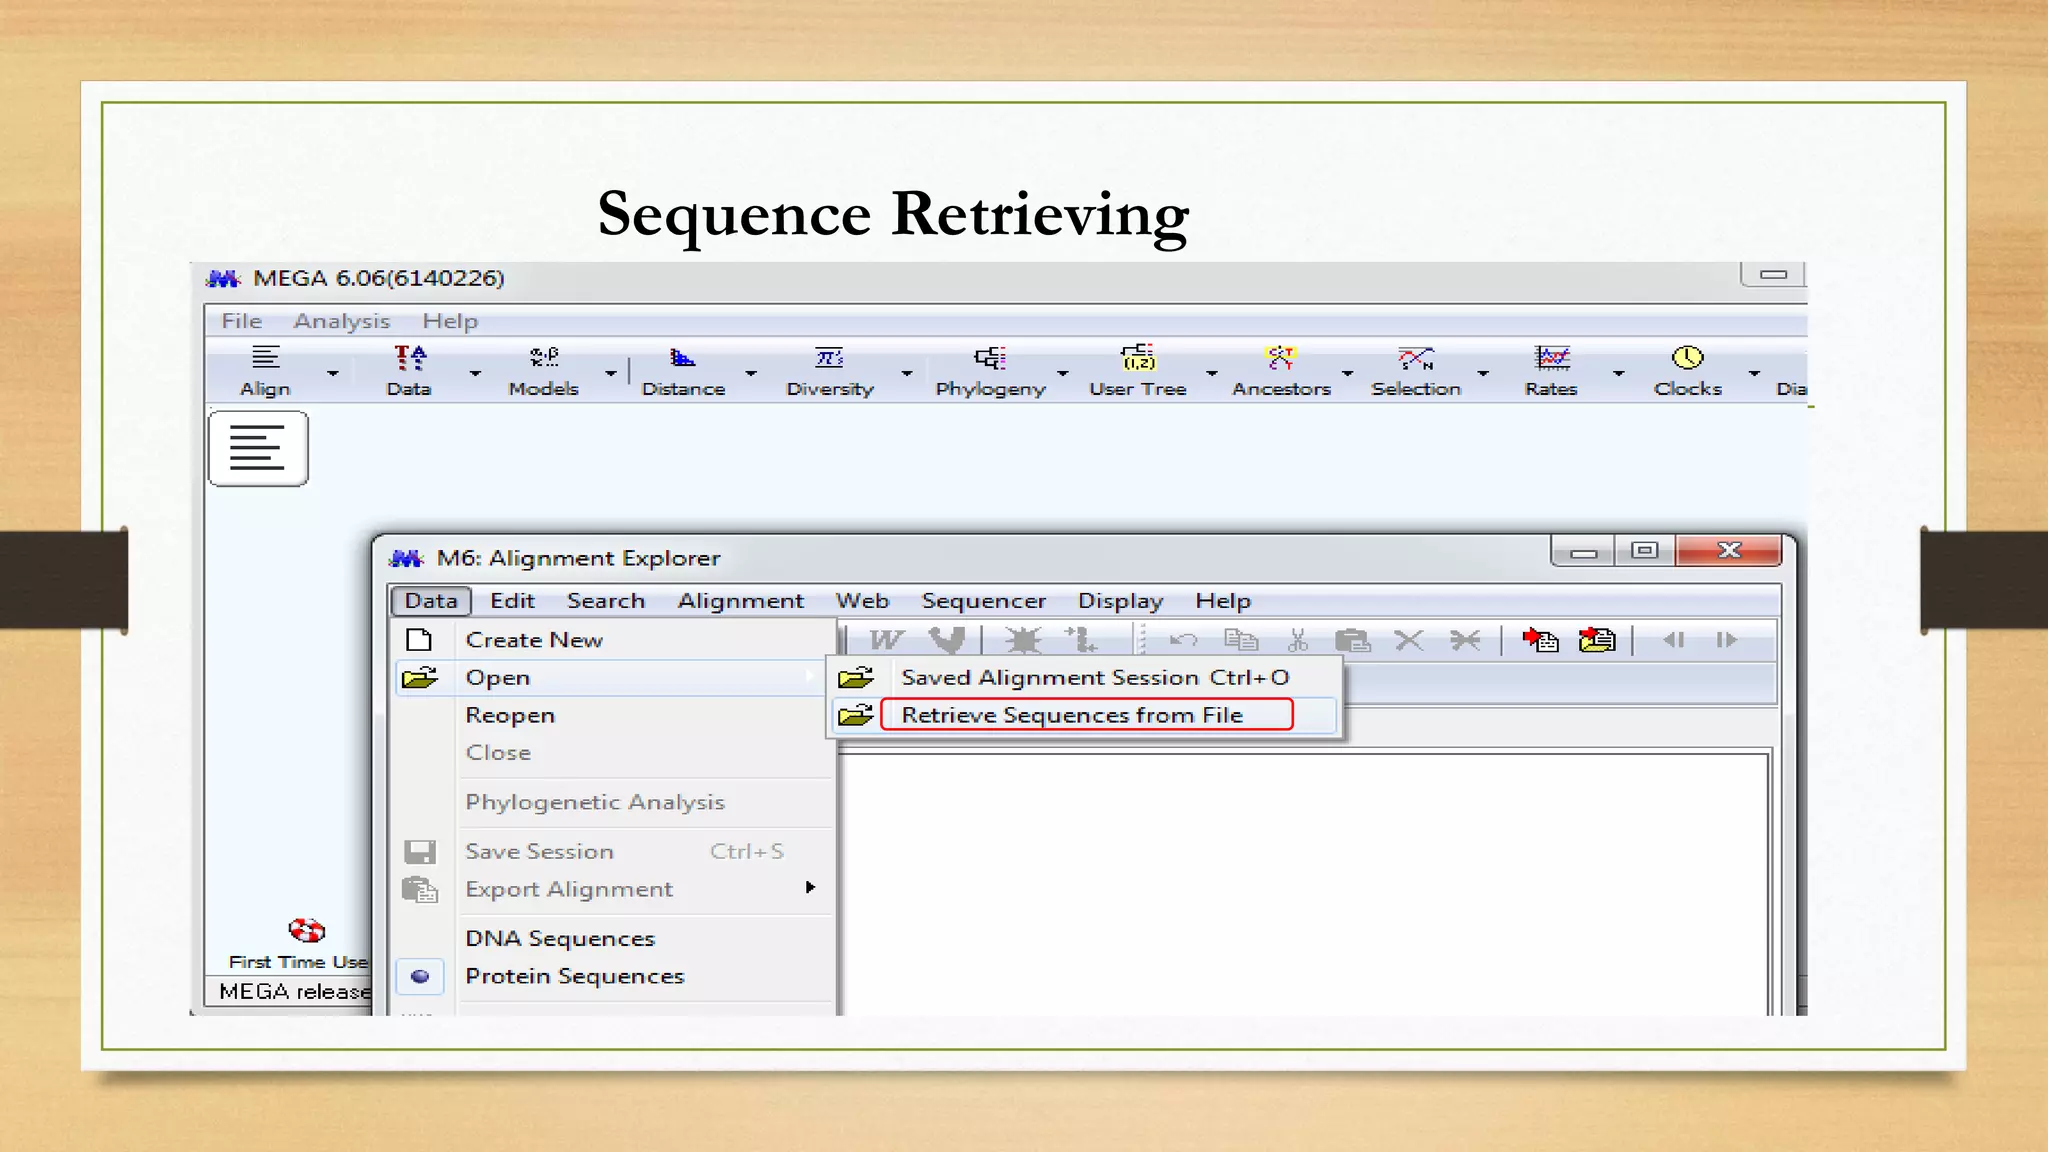Click the large alignment thumbnail button

pos(258,448)
